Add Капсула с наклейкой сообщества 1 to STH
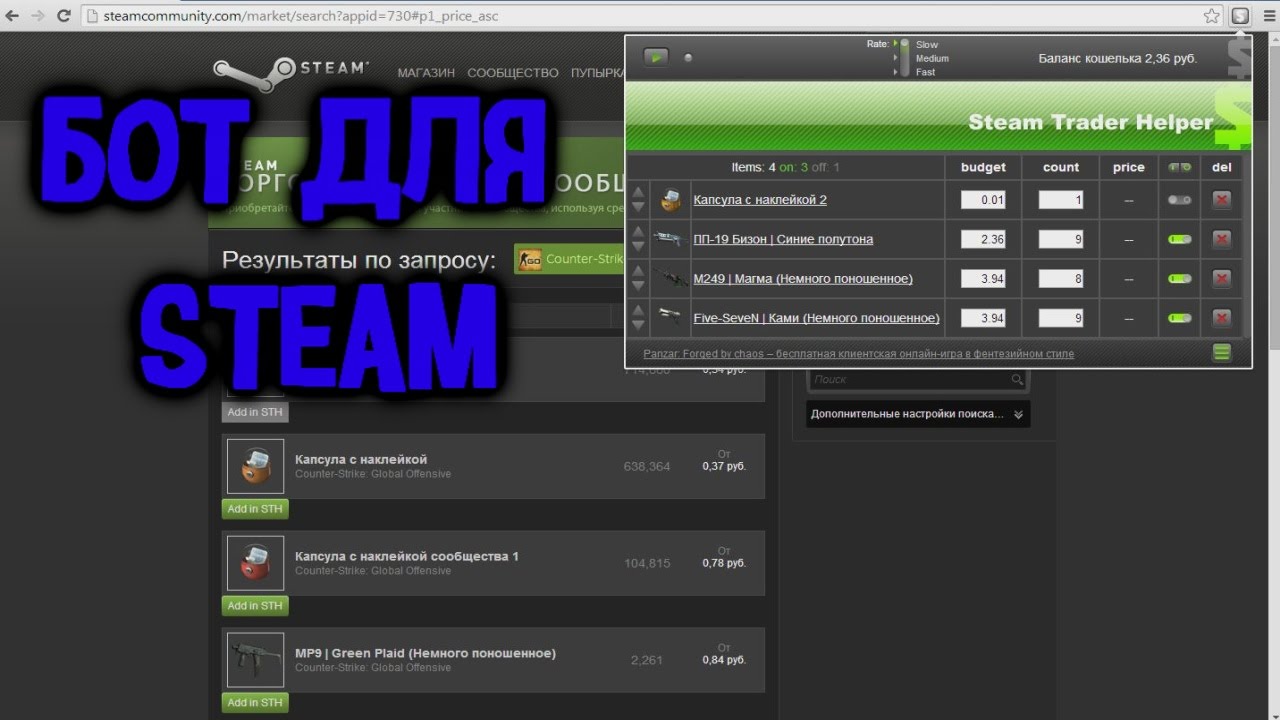1280x720 pixels. coord(255,606)
